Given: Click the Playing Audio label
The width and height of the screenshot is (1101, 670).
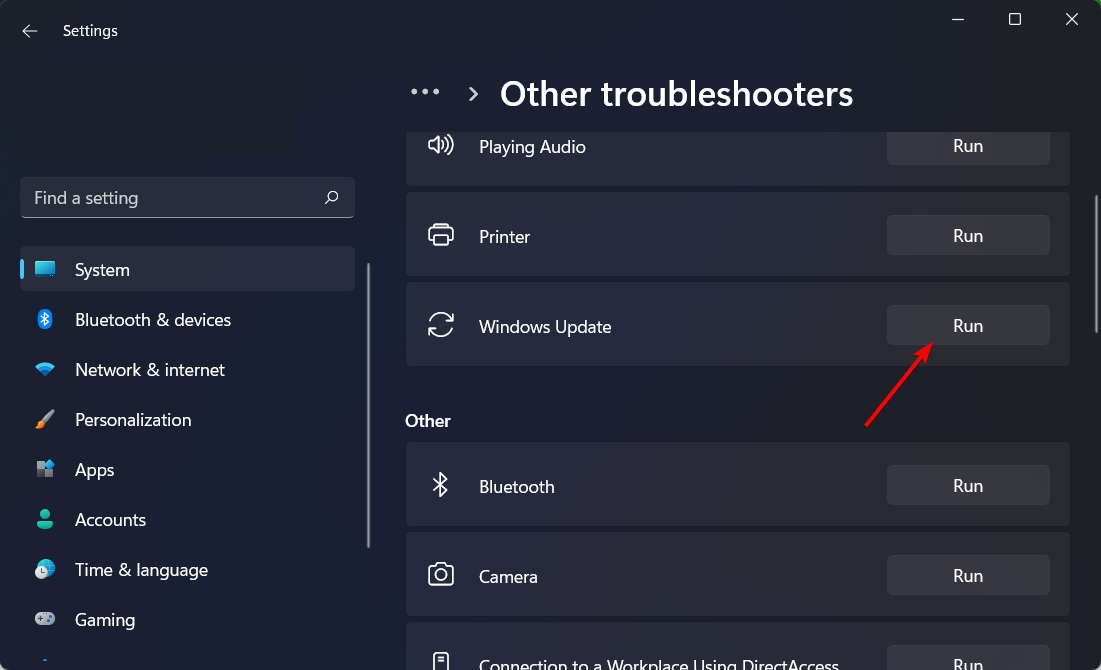Looking at the screenshot, I should pyautogui.click(x=532, y=147).
